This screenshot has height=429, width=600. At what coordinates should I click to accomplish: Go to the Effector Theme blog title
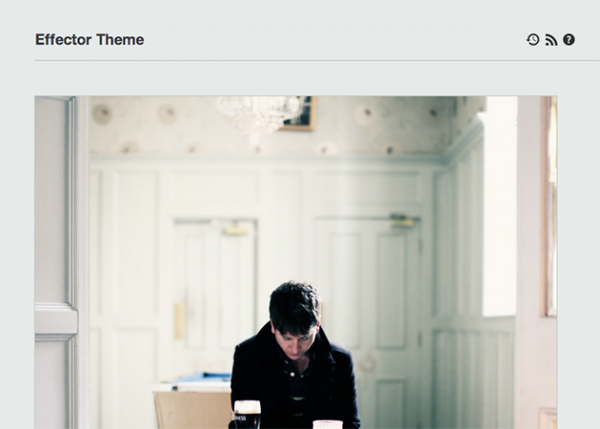click(90, 40)
